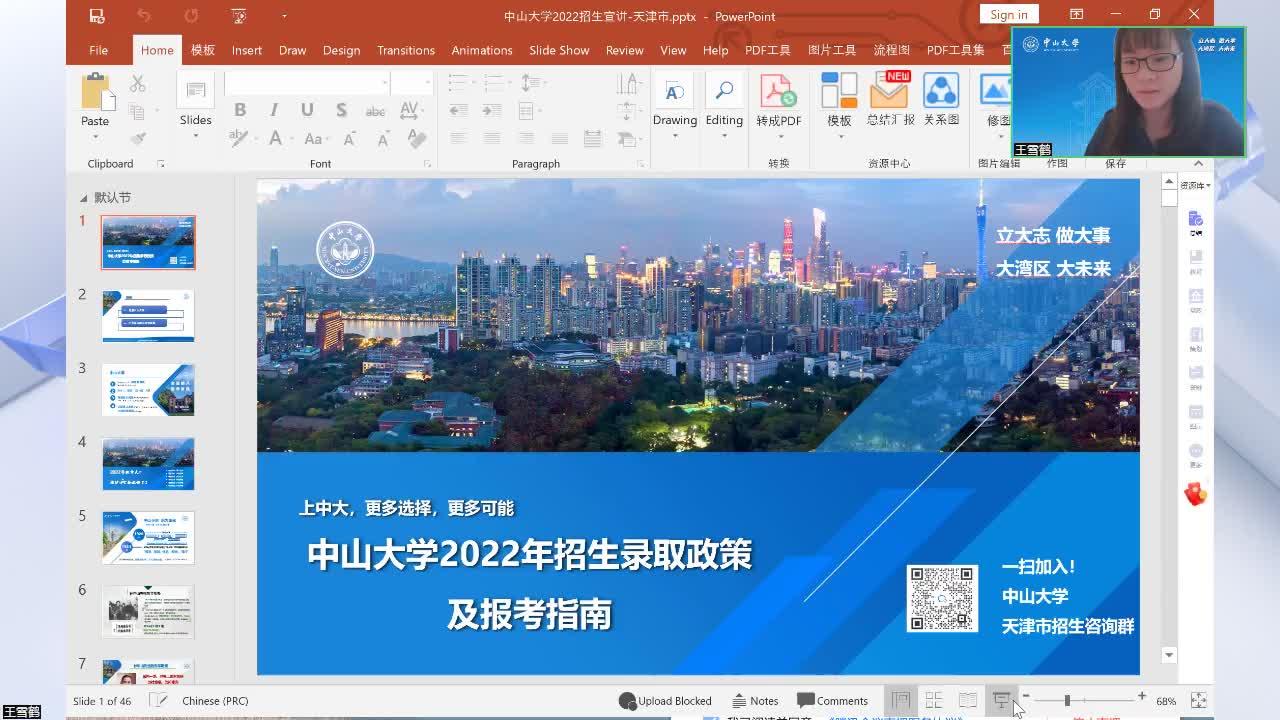The image size is (1280, 720).
Task: Collapse the ribbon with the chevron
Action: click(1198, 163)
